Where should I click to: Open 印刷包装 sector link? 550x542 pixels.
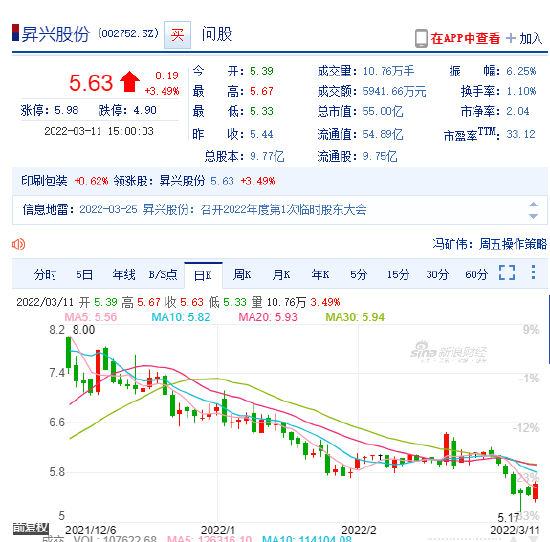[44, 181]
